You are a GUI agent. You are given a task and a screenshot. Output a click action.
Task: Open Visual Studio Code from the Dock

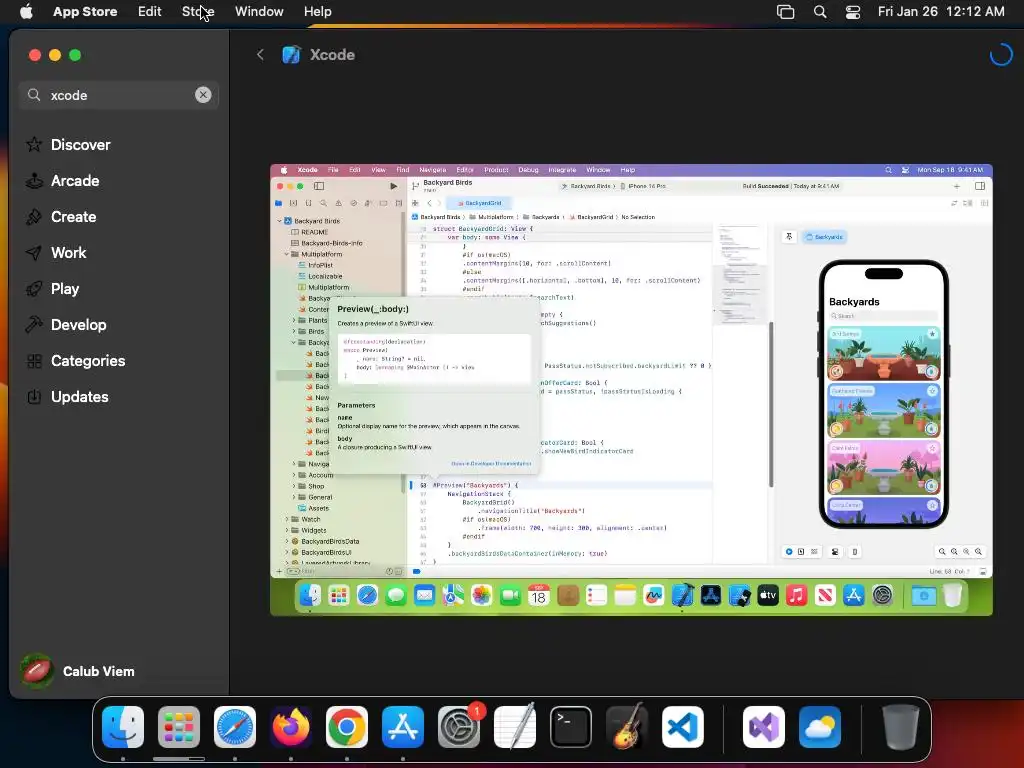pyautogui.click(x=683, y=727)
